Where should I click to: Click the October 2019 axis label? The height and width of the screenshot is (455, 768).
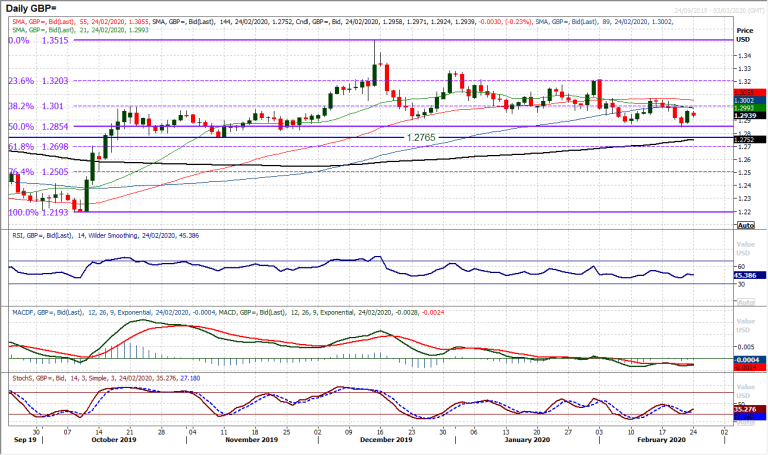tap(114, 440)
